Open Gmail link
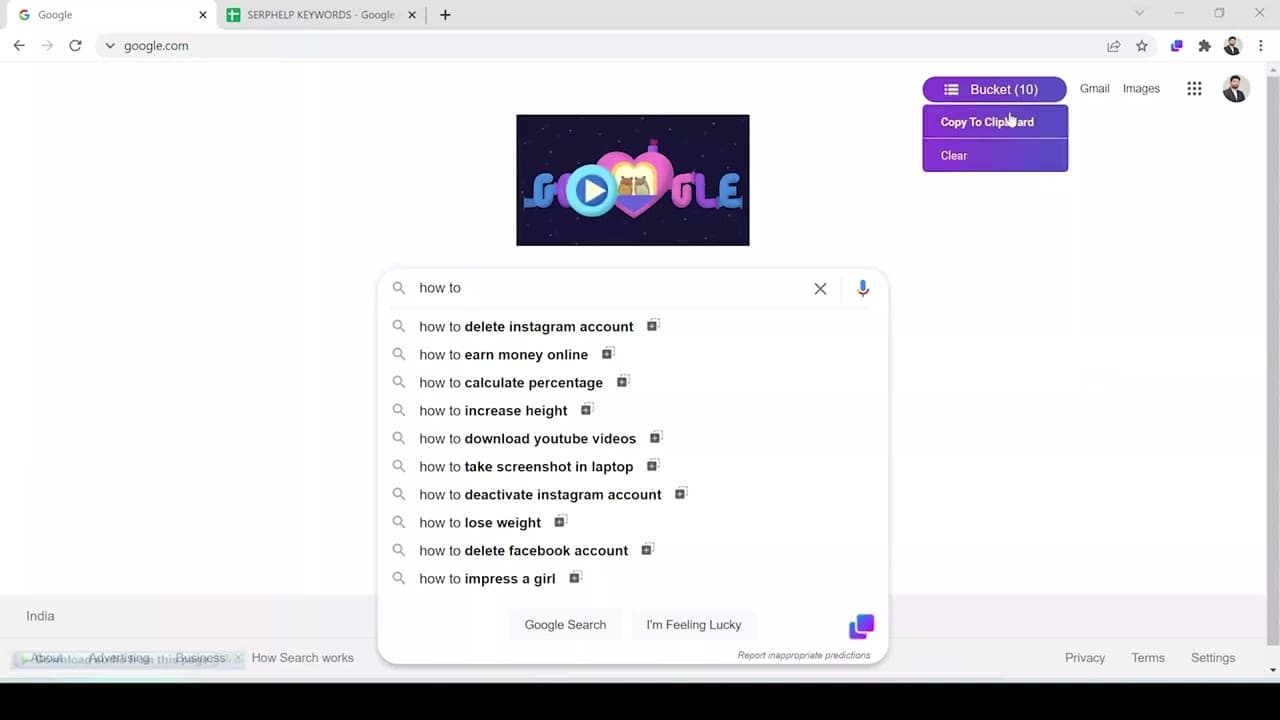 click(x=1094, y=89)
